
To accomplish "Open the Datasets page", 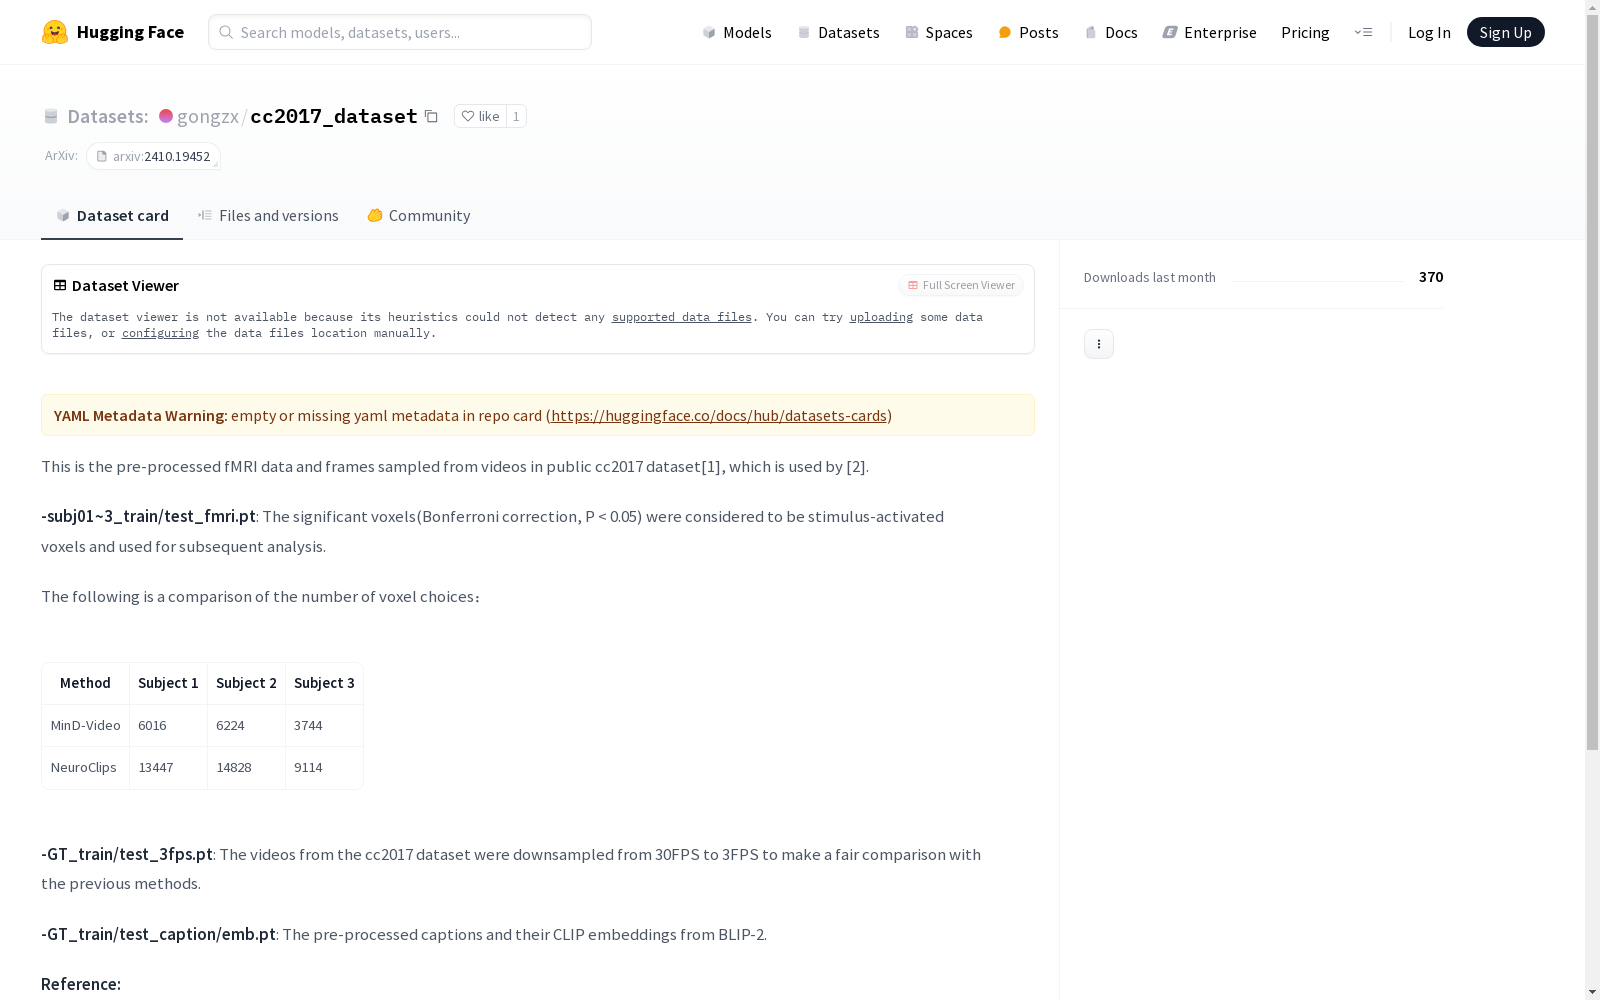I will (838, 32).
